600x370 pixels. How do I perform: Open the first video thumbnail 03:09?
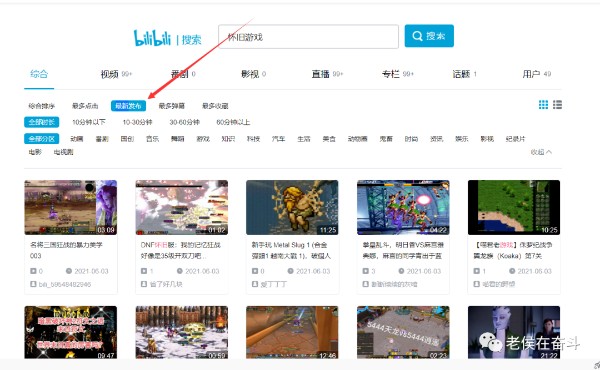[71, 207]
